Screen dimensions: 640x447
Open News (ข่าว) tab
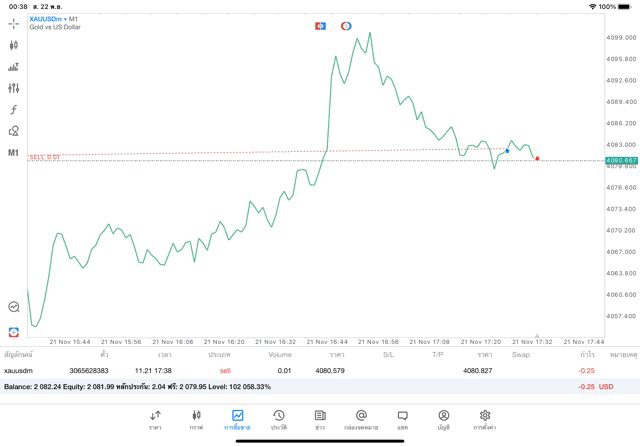tap(319, 419)
